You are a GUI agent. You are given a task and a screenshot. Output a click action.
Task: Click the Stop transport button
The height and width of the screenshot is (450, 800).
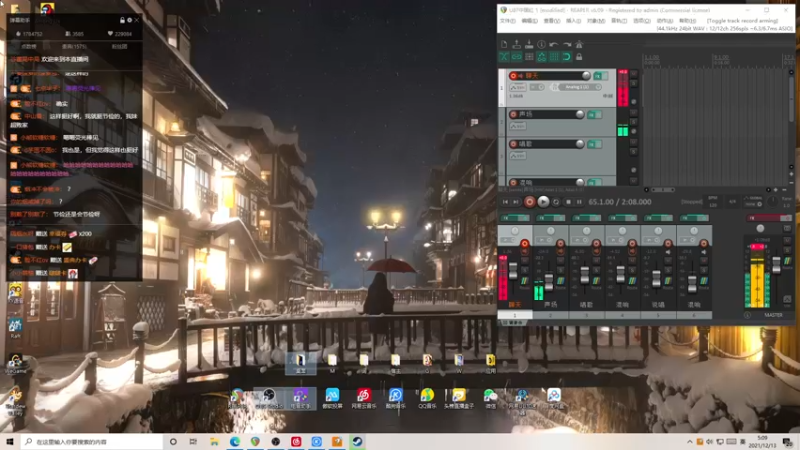(568, 202)
